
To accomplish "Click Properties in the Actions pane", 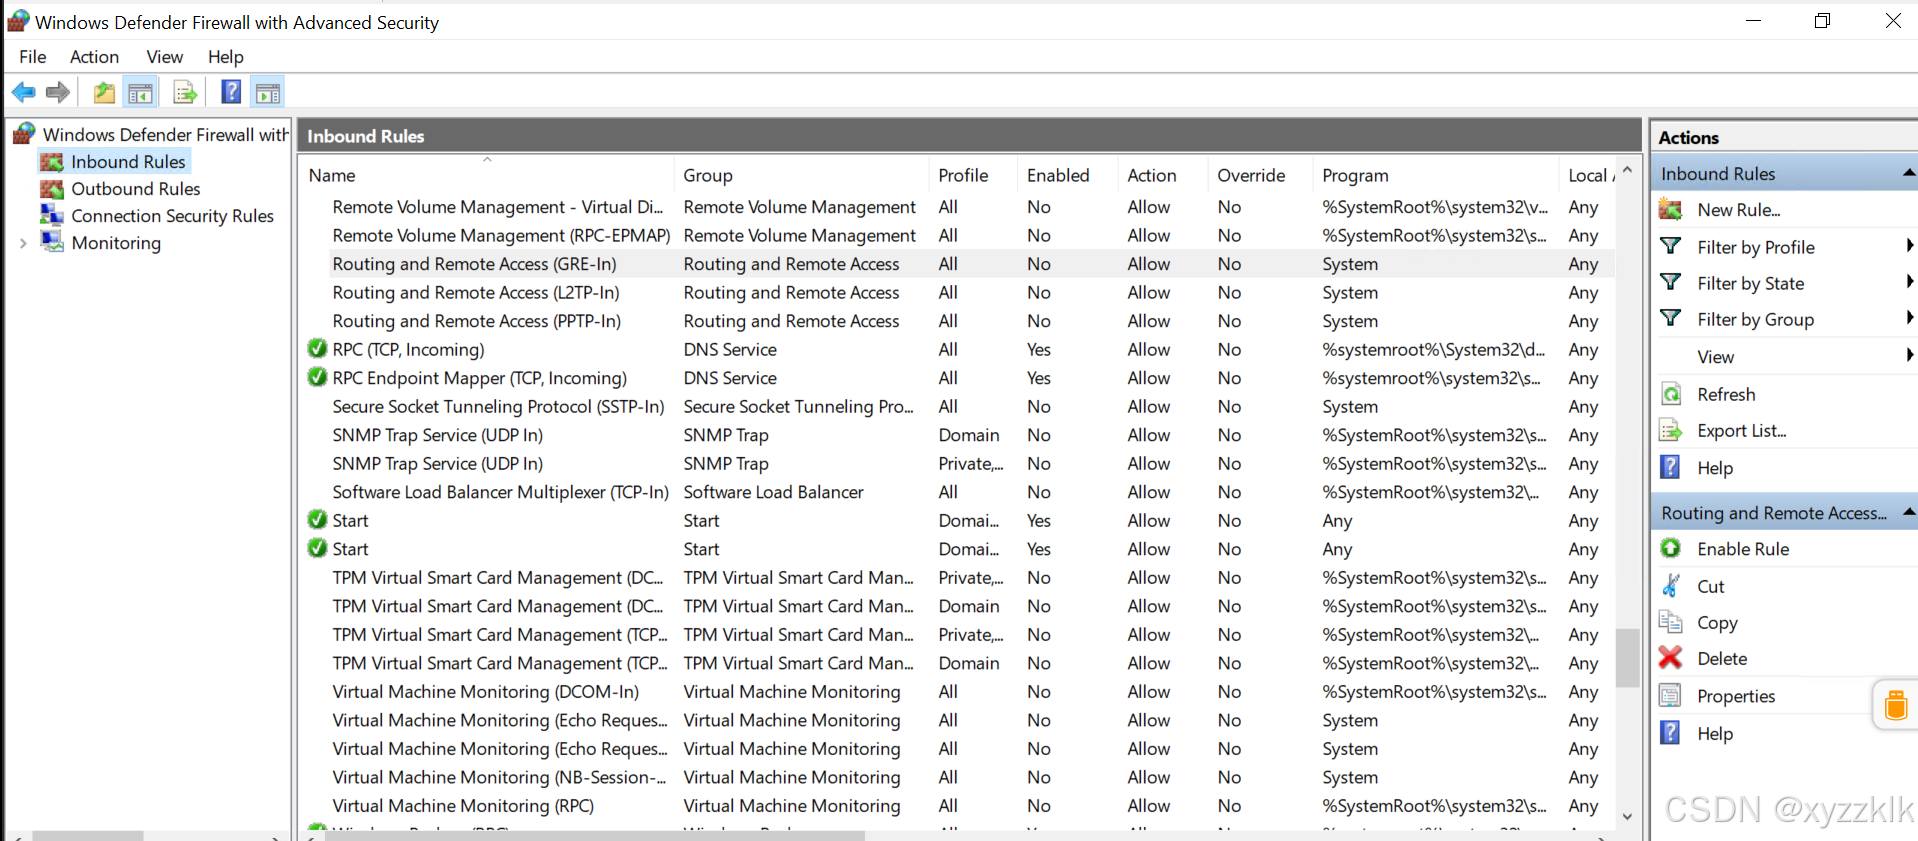I will (x=1736, y=696).
